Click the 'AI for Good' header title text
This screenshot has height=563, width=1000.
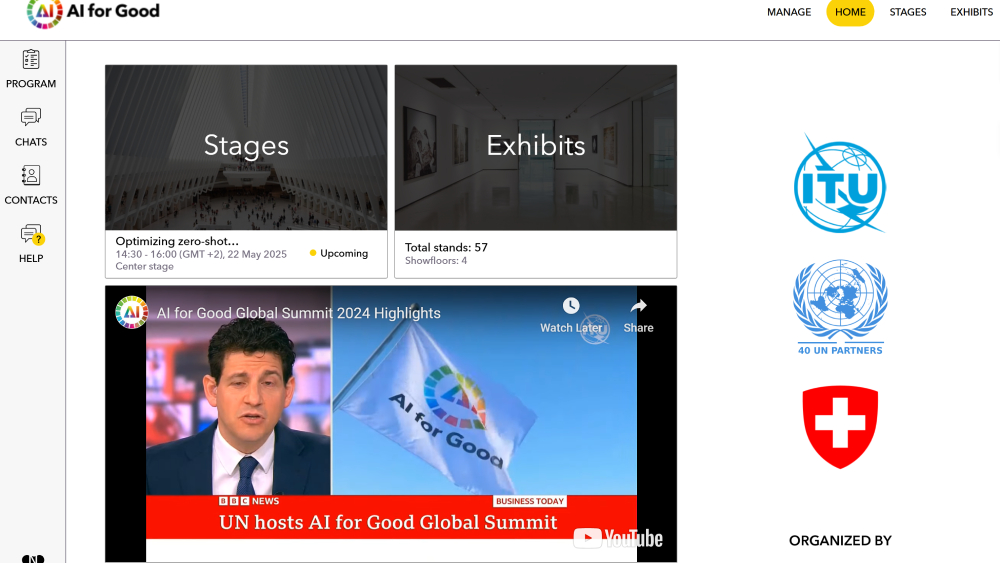pos(113,11)
